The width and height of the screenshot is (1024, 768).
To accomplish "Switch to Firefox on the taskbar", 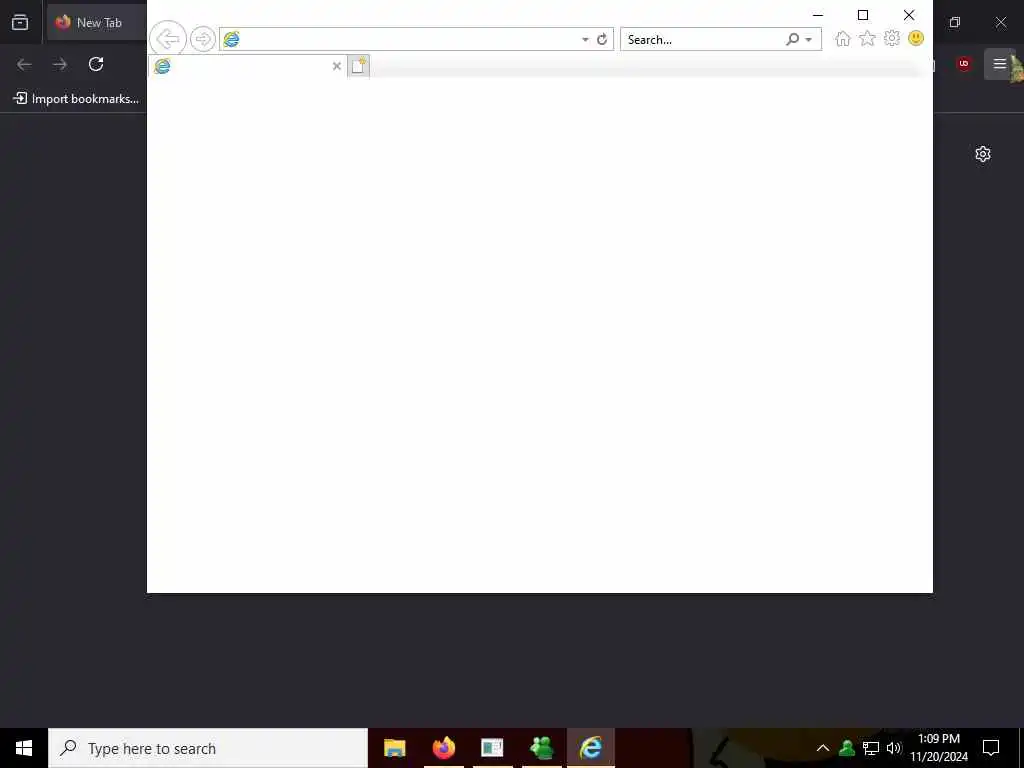I will 443,748.
